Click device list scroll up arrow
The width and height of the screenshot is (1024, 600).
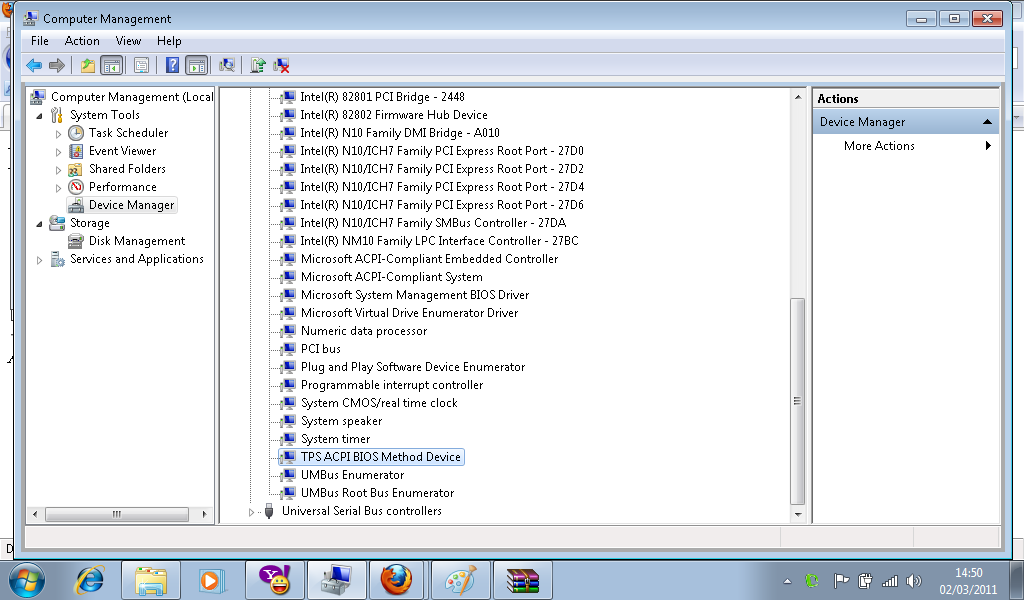click(797, 97)
